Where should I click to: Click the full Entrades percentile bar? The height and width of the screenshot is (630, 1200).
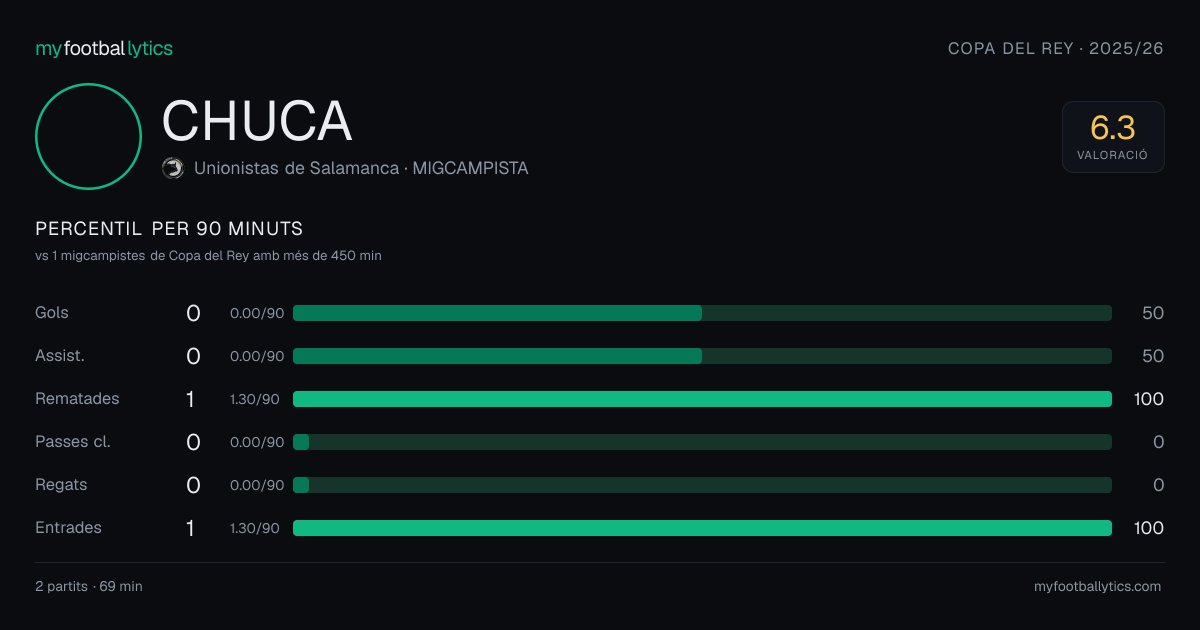[x=702, y=528]
